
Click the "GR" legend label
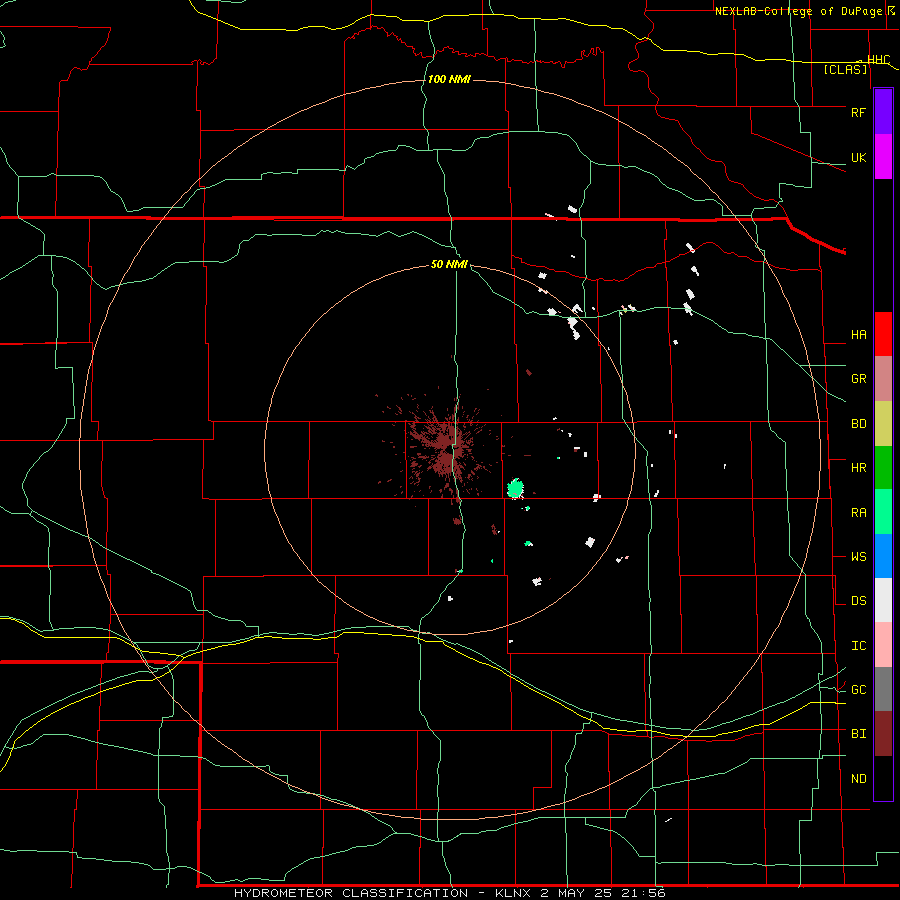click(858, 379)
